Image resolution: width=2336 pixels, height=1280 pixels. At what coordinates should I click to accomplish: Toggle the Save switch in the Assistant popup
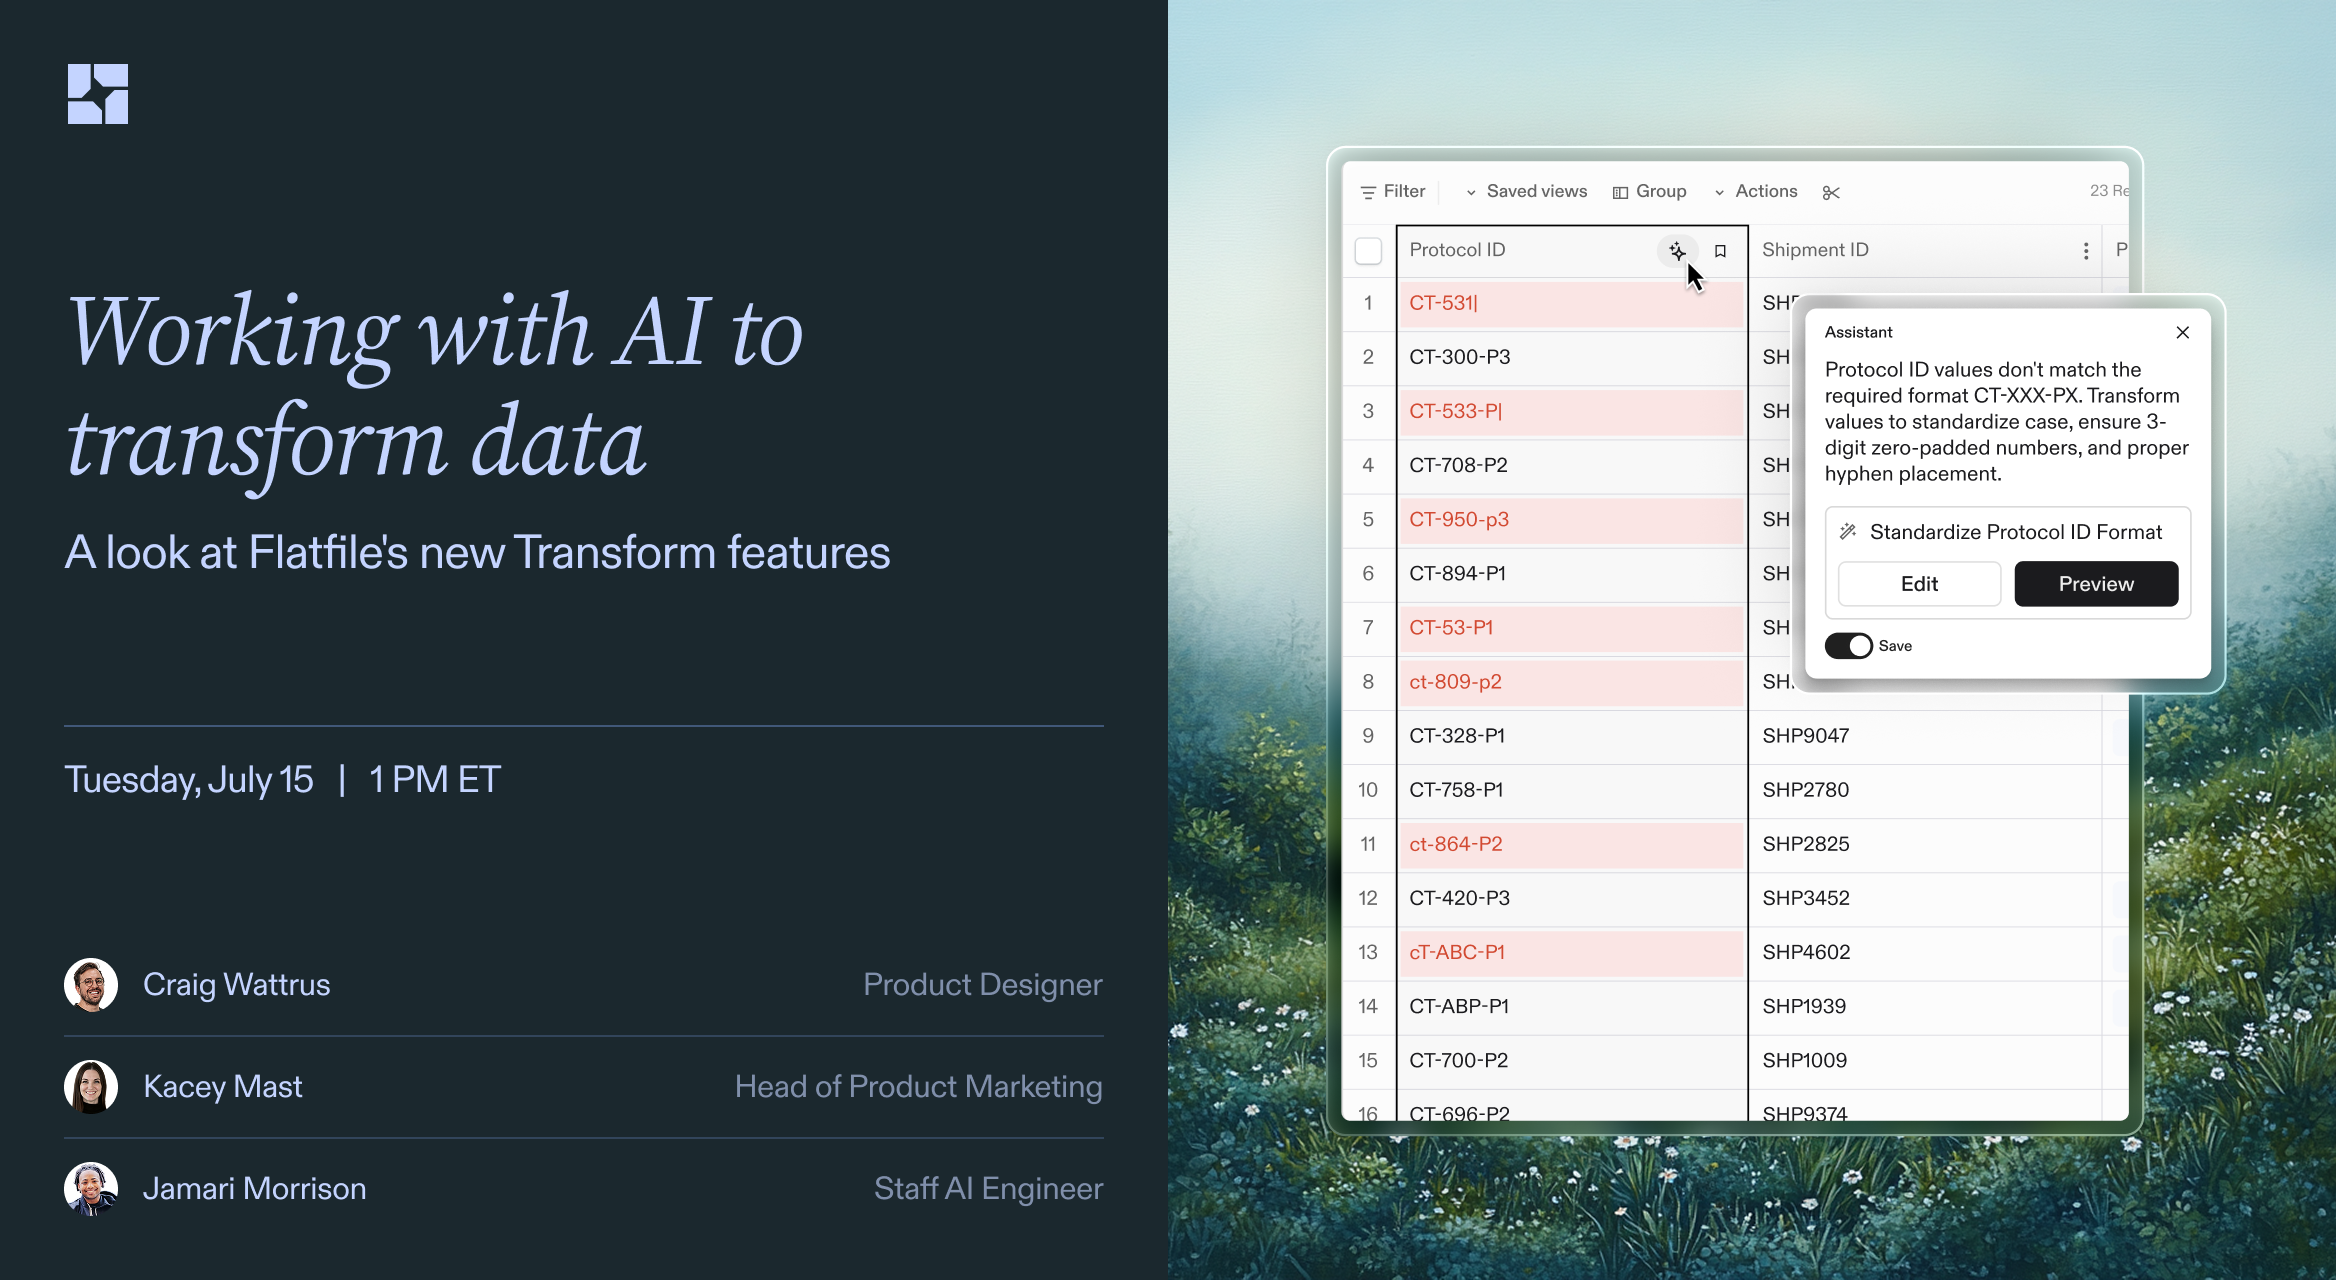(x=1849, y=645)
